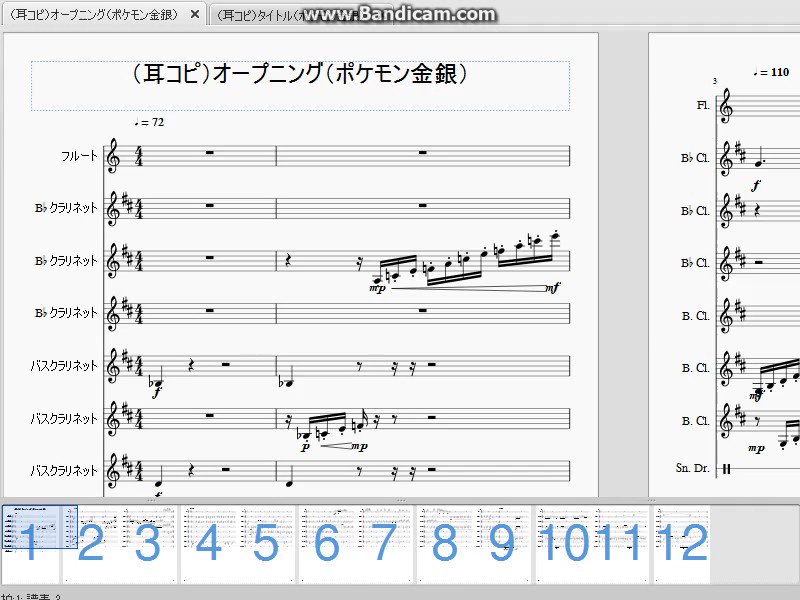The height and width of the screenshot is (600, 800).
Task: Click the Sn. Dr. staff label
Action: point(692,468)
